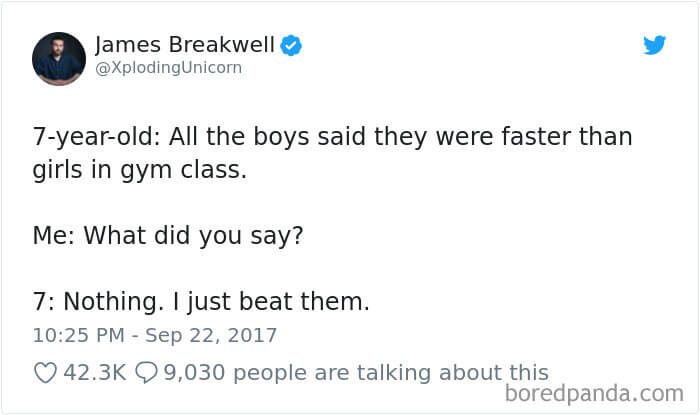Like the tweet with the heart icon
700x415 pixels.
click(x=46, y=373)
